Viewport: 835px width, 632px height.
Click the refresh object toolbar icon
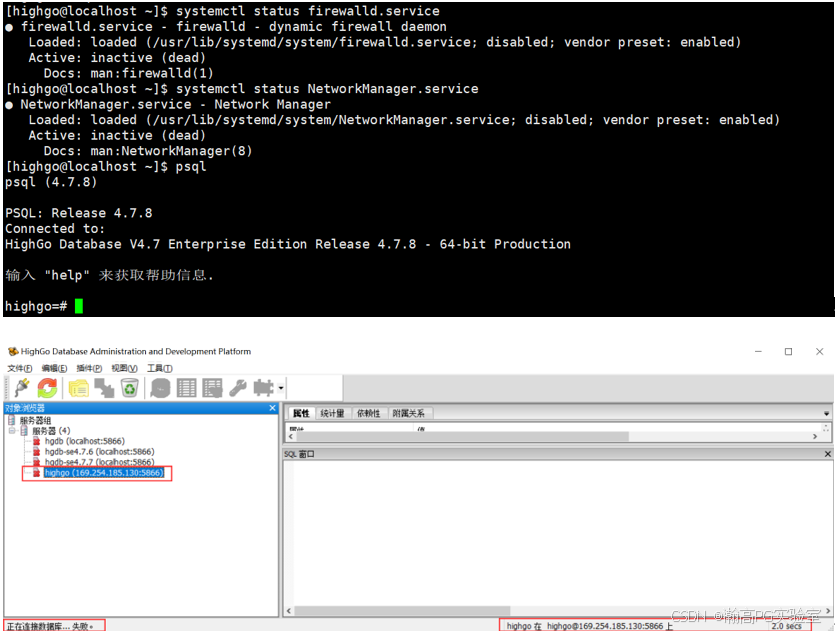click(x=47, y=388)
